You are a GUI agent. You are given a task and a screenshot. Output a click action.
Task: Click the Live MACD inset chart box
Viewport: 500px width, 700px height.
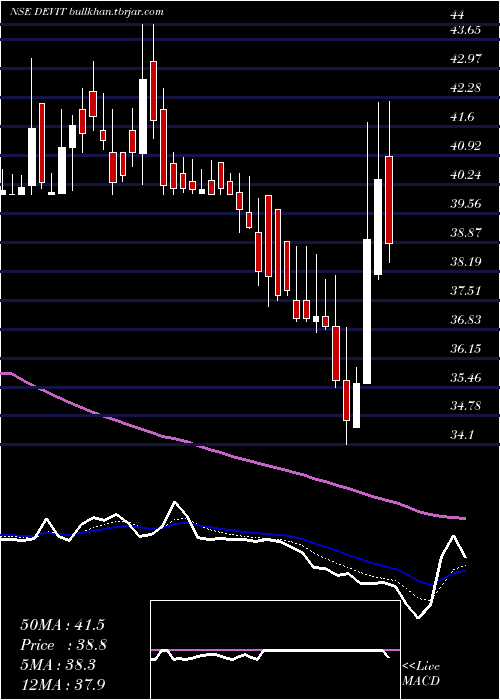coord(275,650)
